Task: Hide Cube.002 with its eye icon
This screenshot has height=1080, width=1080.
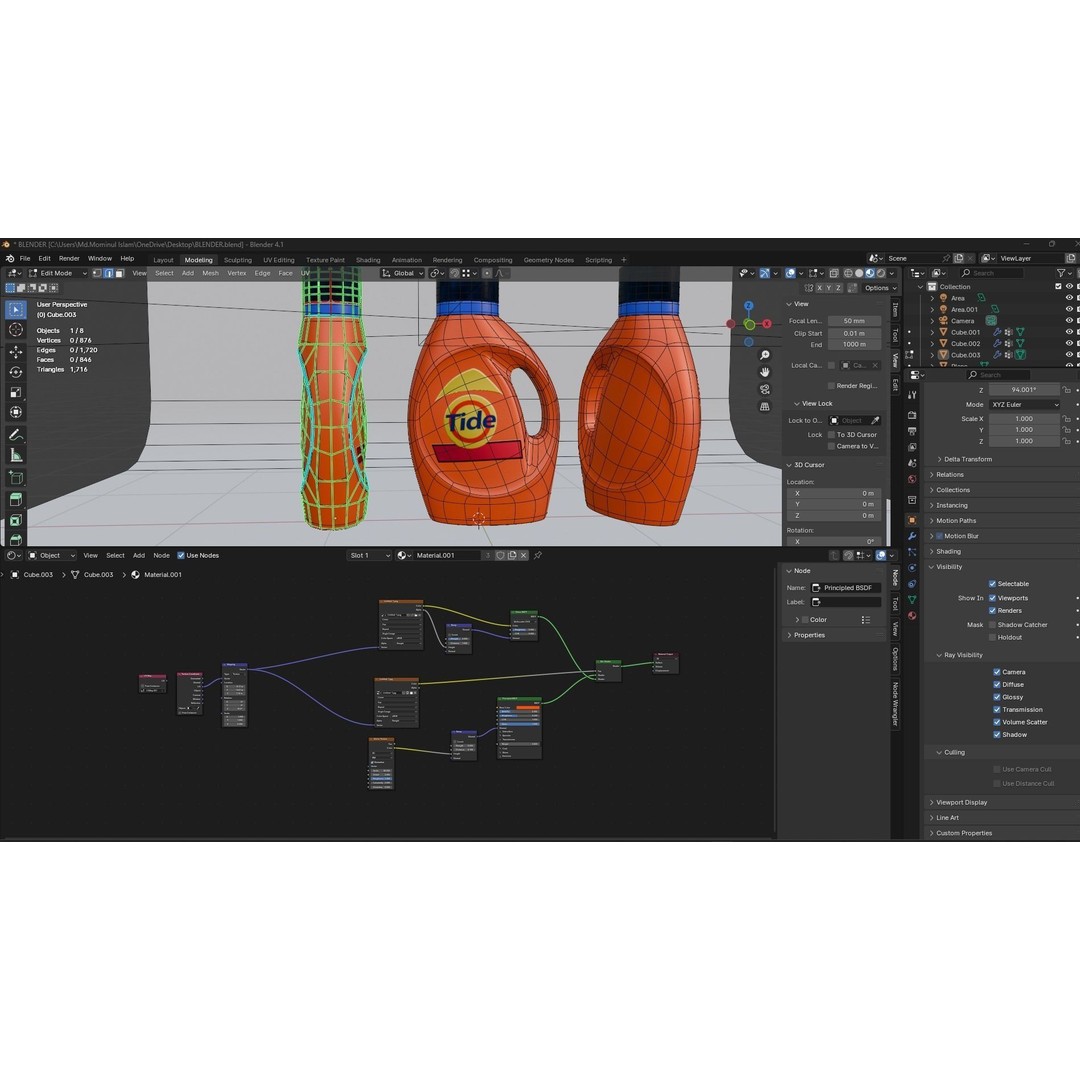Action: tap(1069, 344)
